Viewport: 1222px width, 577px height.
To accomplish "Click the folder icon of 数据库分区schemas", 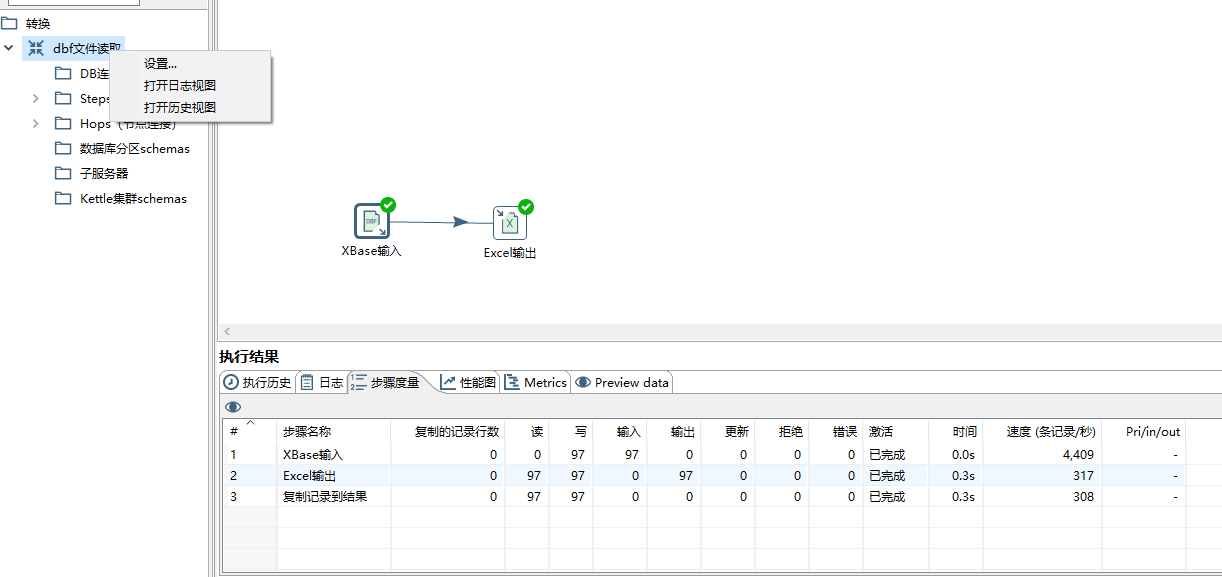I will [63, 148].
